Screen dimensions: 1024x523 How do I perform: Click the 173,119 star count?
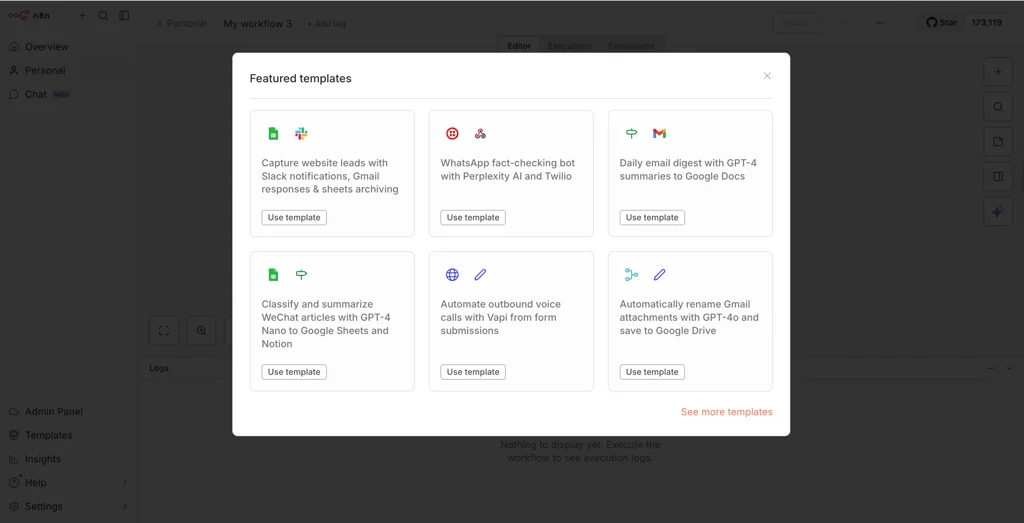click(x=987, y=23)
